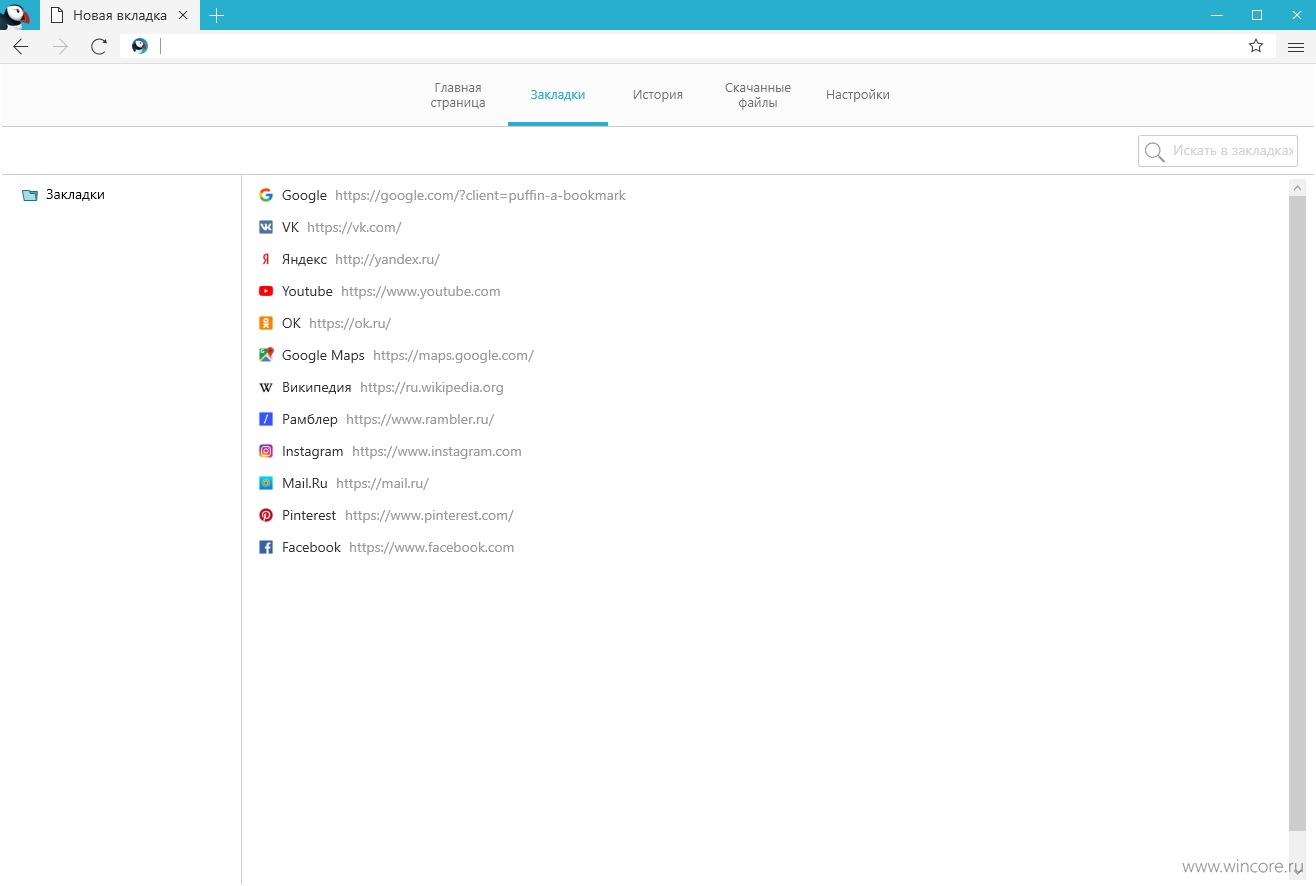1316x886 pixels.
Task: Open the История tab
Action: pos(658,95)
